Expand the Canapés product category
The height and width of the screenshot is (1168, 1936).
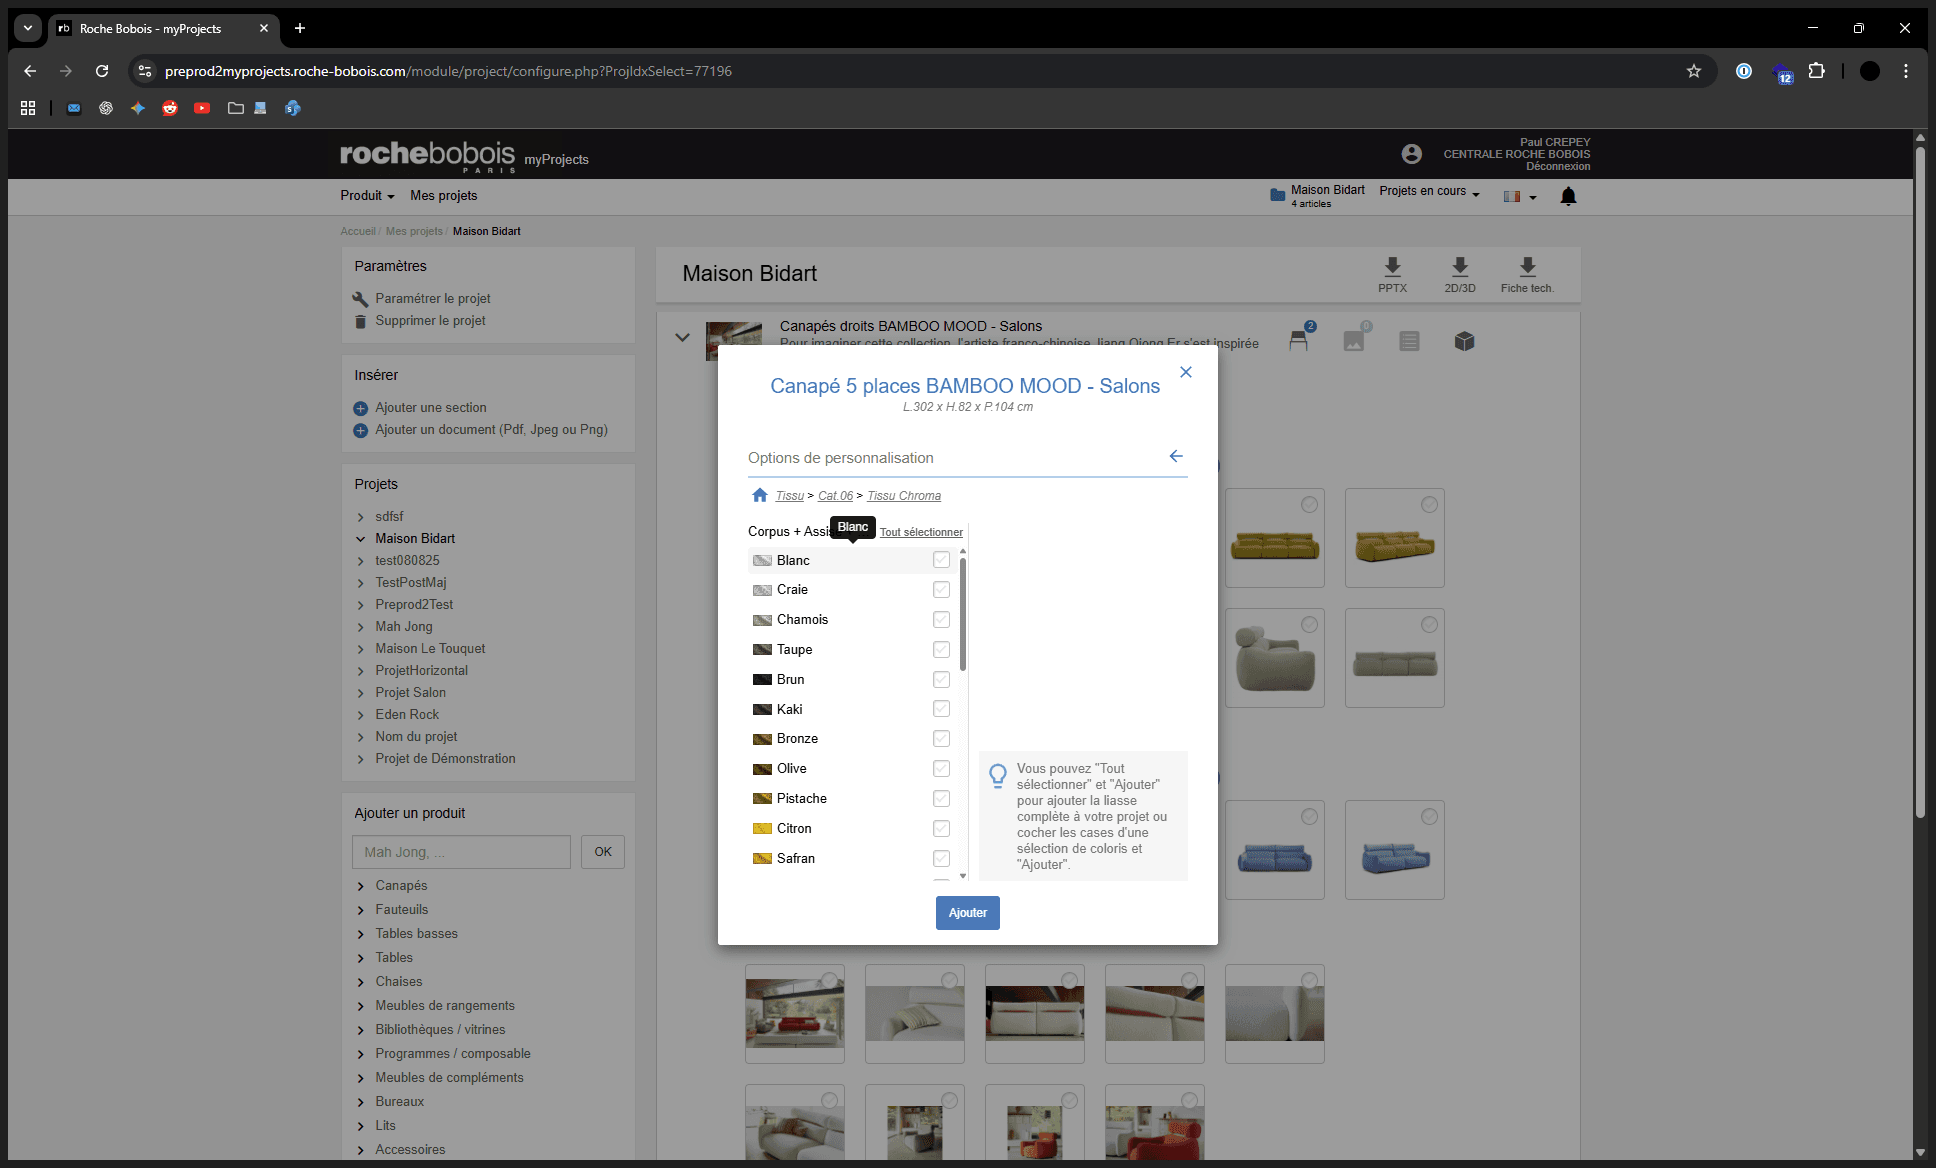(x=361, y=886)
